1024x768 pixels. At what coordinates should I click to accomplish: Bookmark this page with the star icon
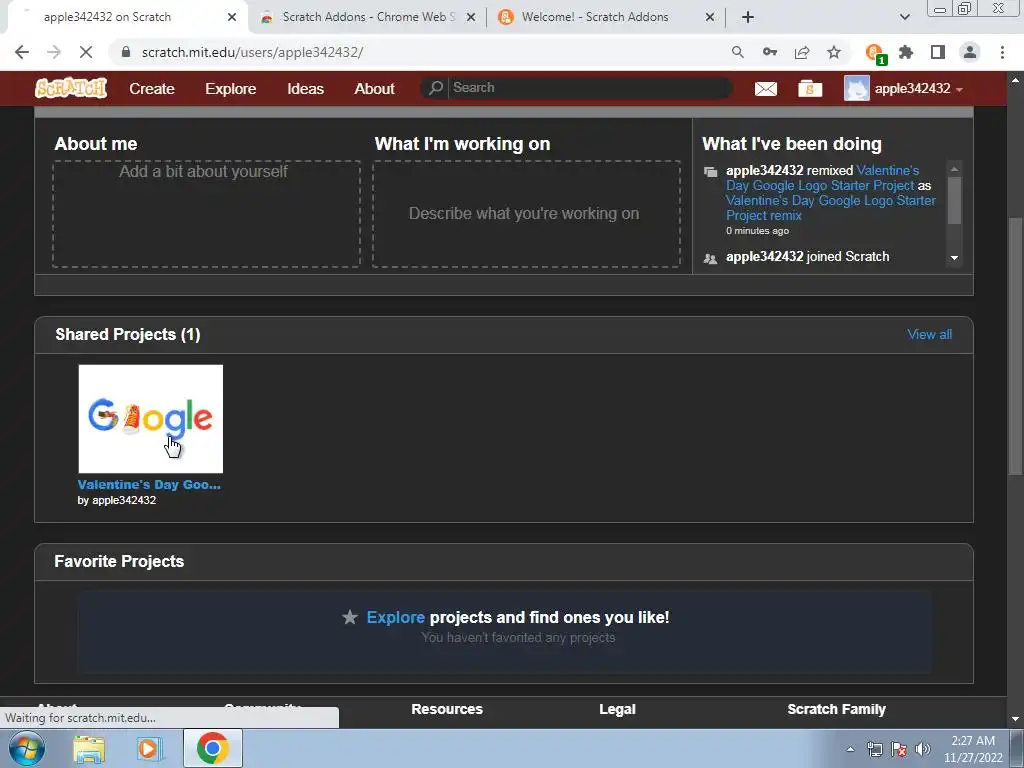tap(834, 52)
